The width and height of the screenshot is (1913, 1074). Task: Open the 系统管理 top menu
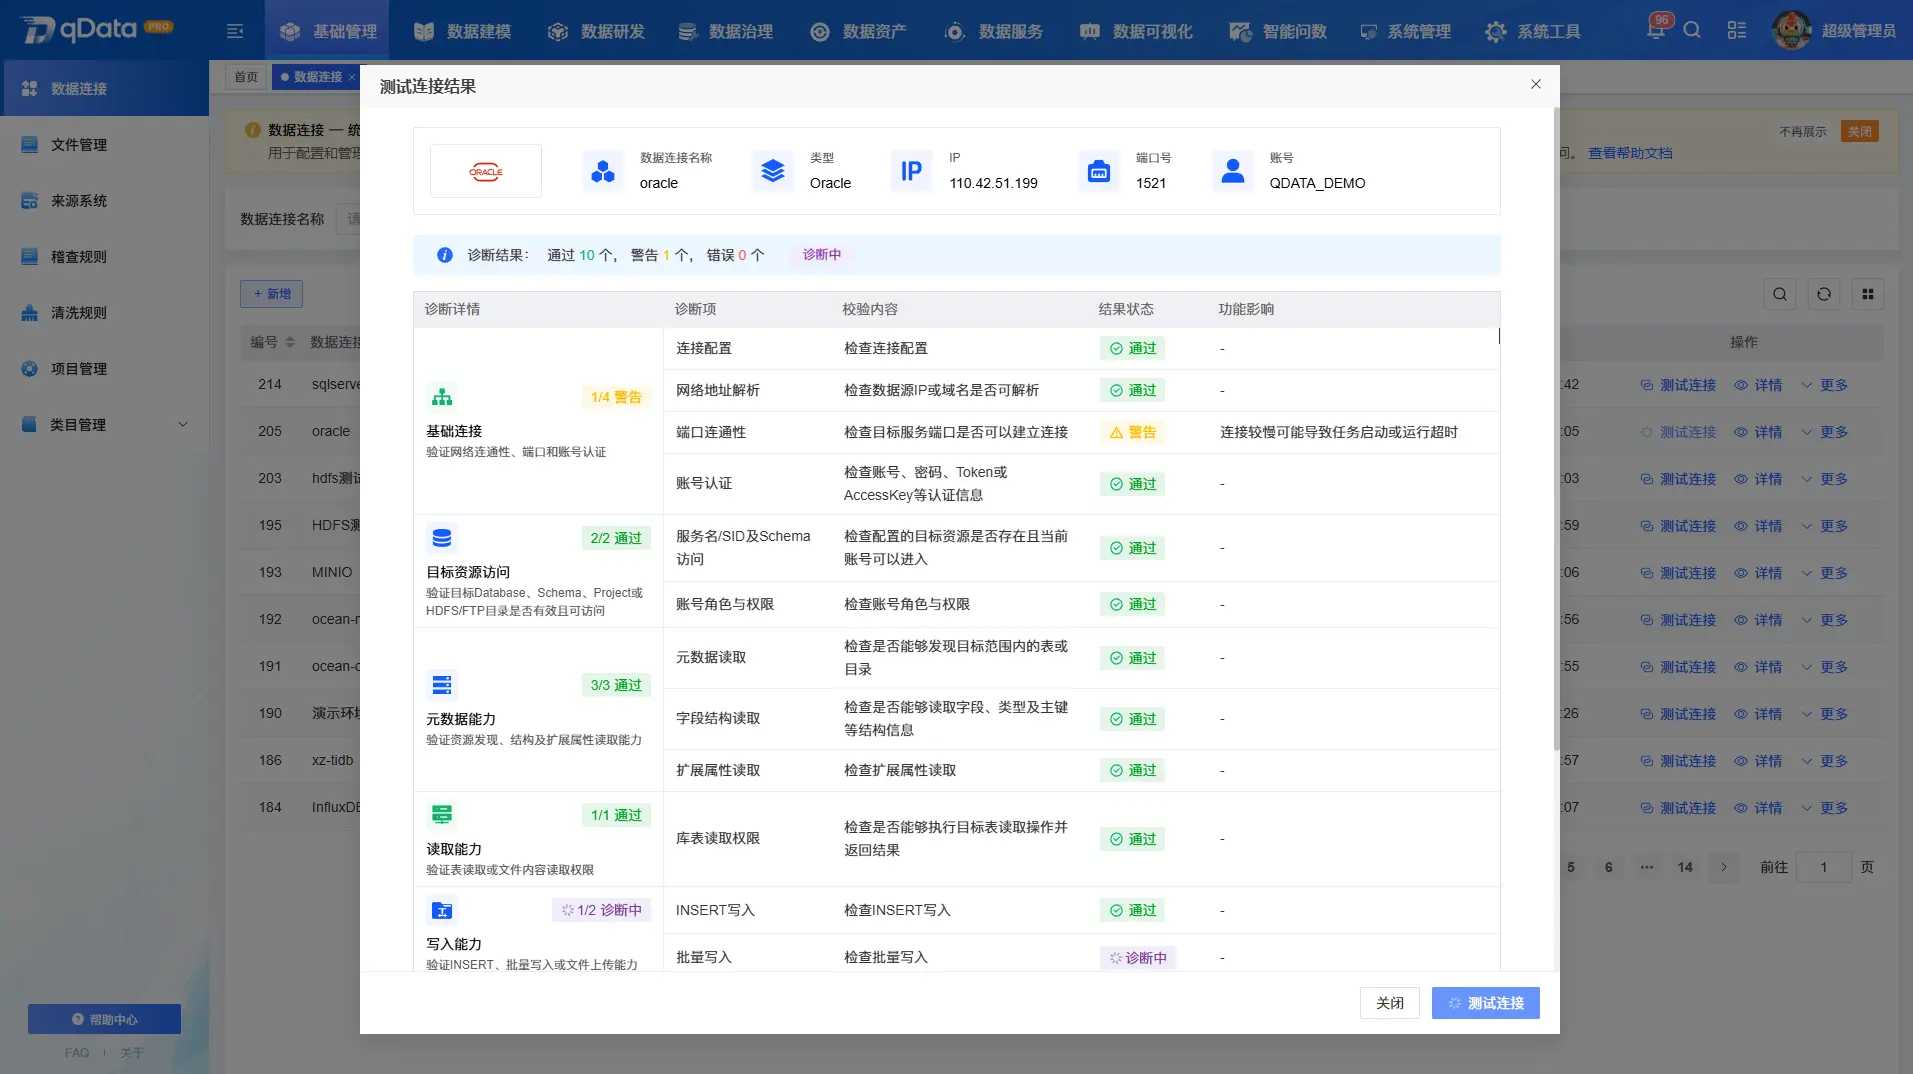pos(1405,31)
